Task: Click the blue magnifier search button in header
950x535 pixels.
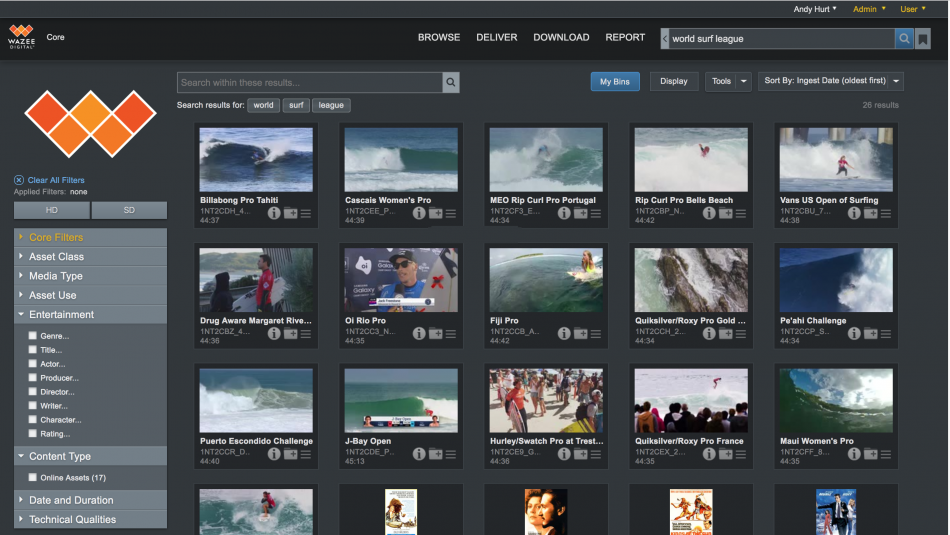Action: (904, 39)
